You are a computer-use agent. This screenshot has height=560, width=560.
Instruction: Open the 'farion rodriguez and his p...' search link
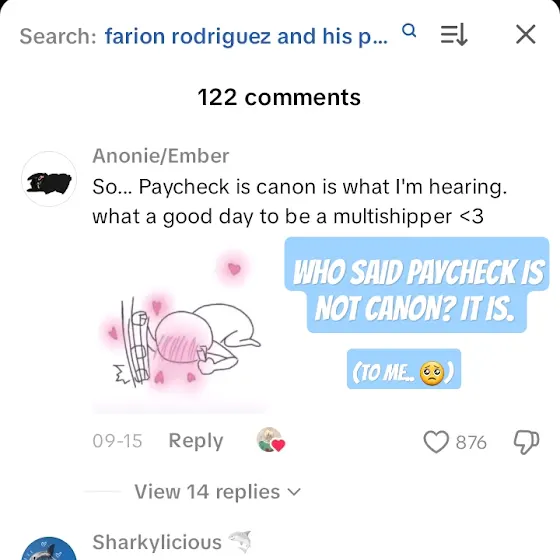[246, 36]
